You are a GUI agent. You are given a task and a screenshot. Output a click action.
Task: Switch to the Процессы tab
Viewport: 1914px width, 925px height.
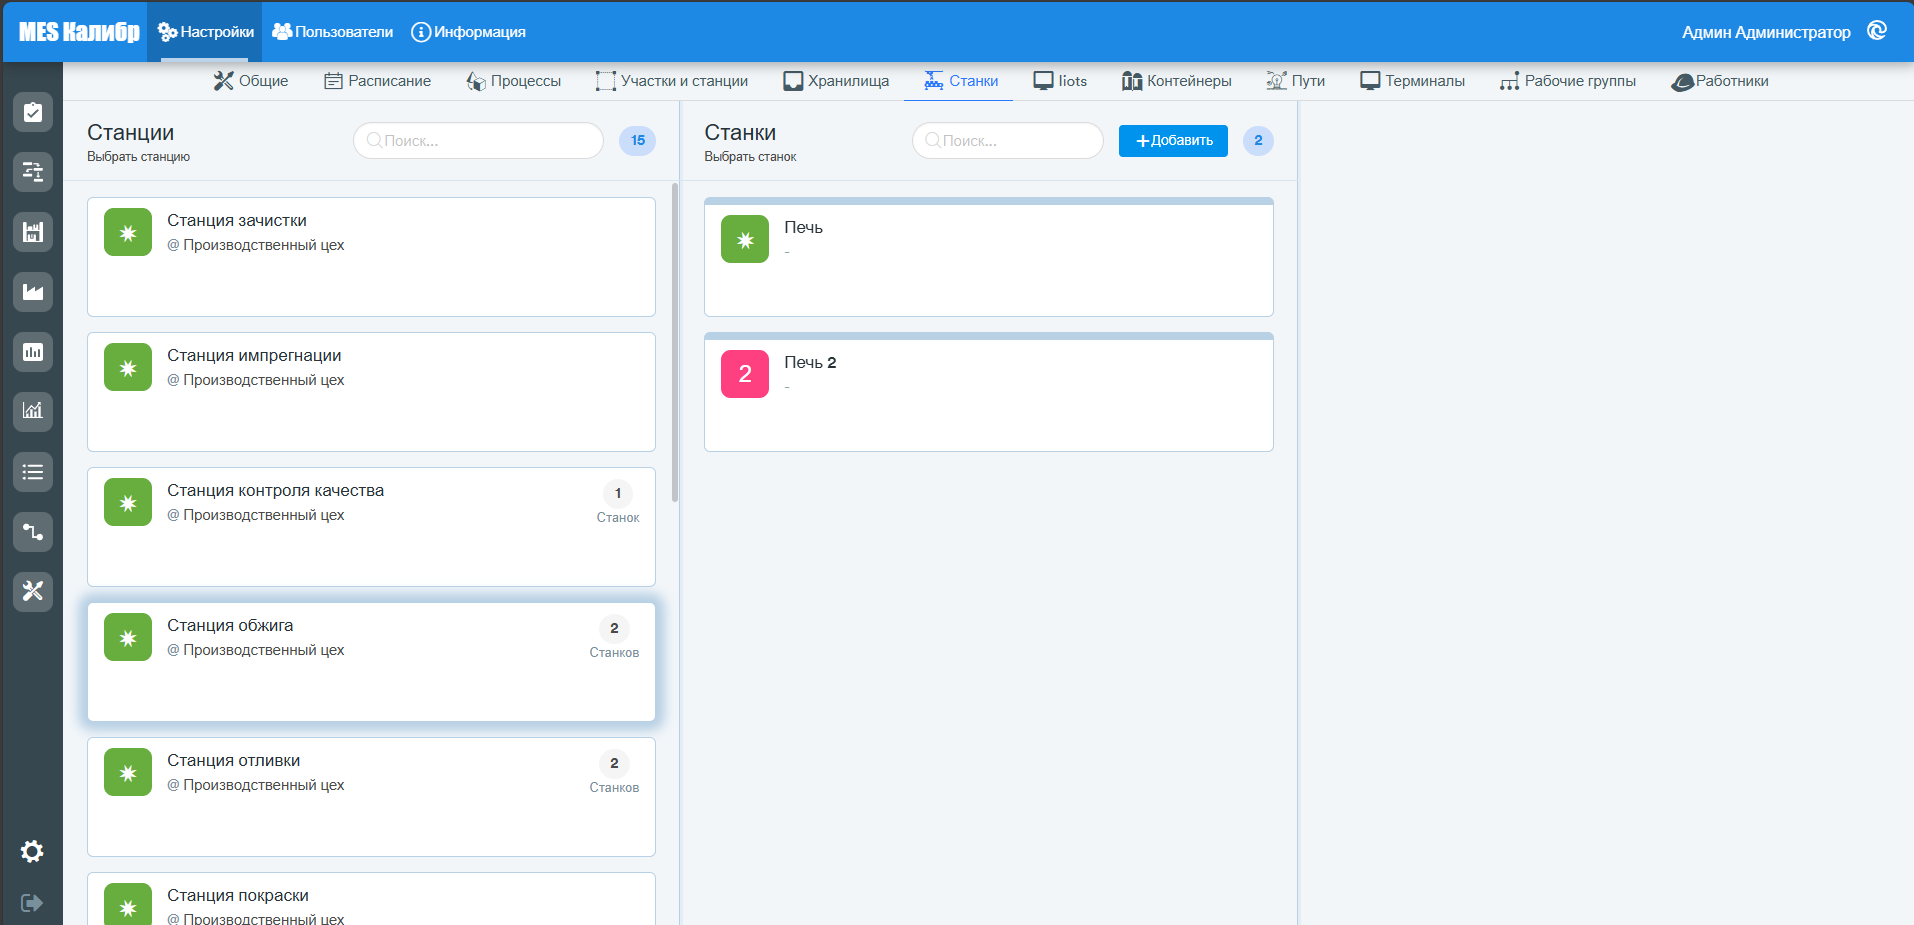[x=514, y=81]
